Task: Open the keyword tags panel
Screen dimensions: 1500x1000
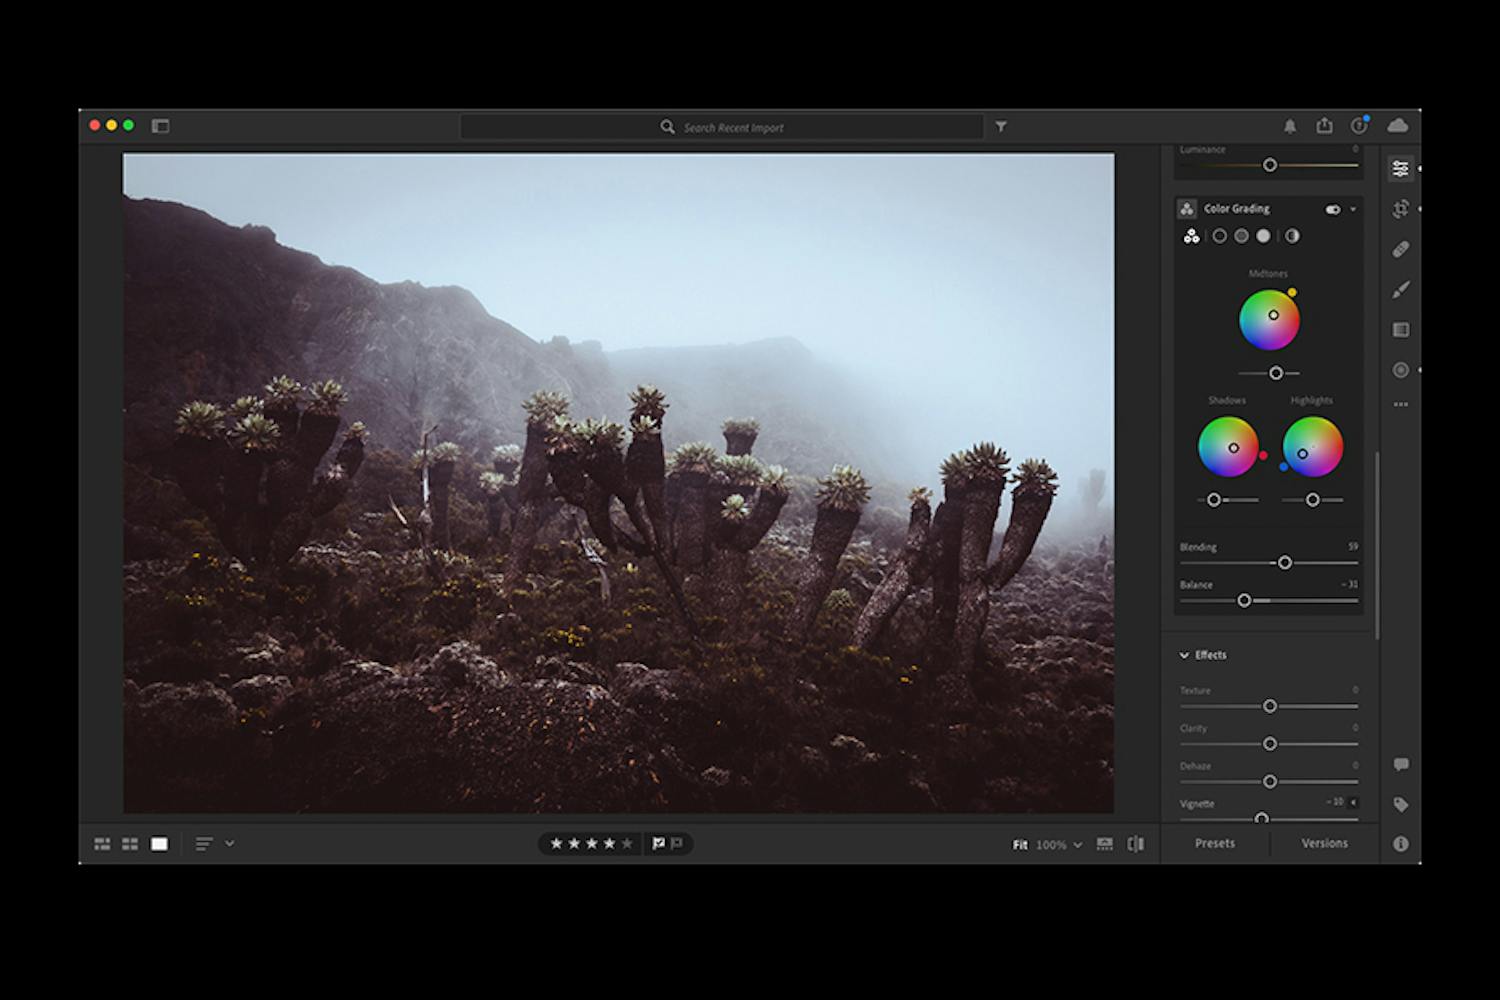Action: click(1401, 802)
